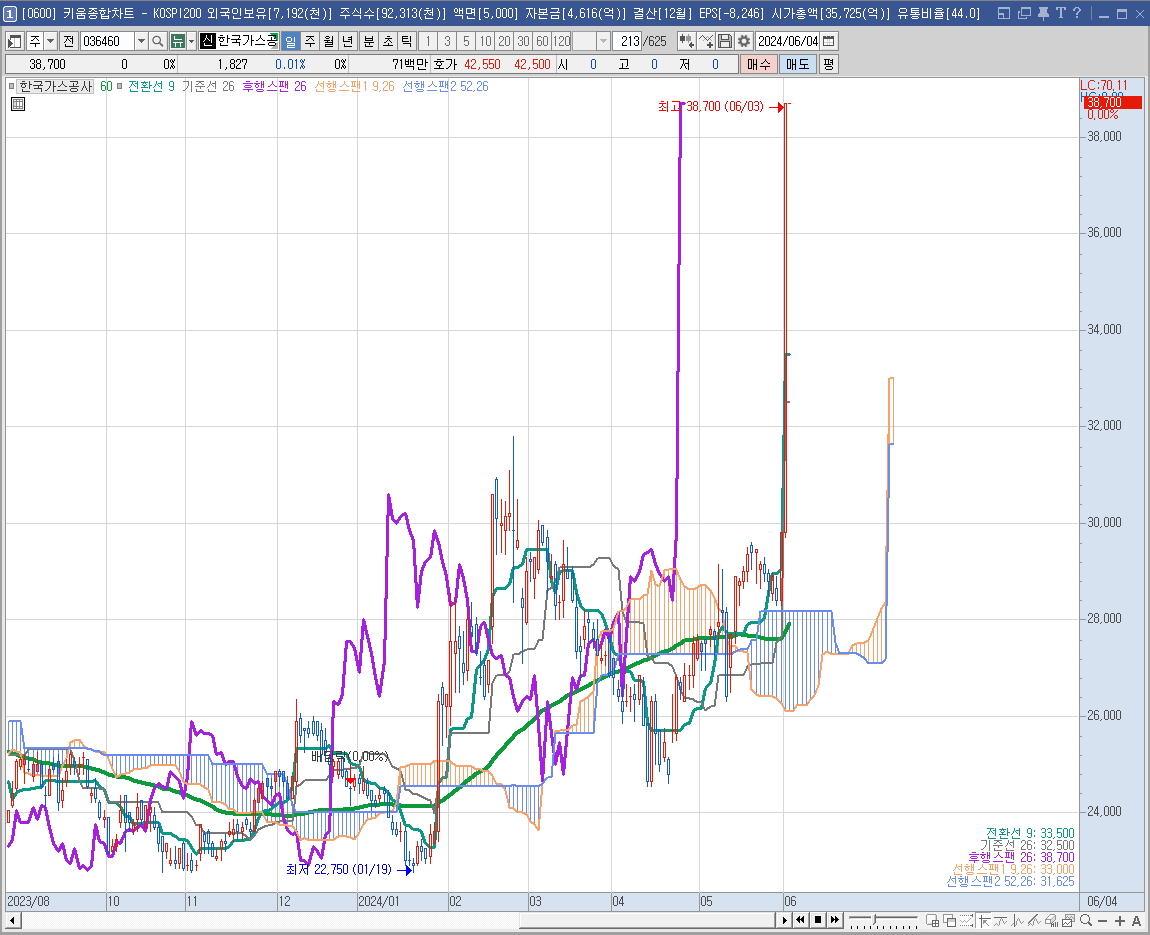Viewport: 1150px width, 935px height.
Task: Toggle the small square before 한국가스공사 legend
Action: pyautogui.click(x=11, y=87)
